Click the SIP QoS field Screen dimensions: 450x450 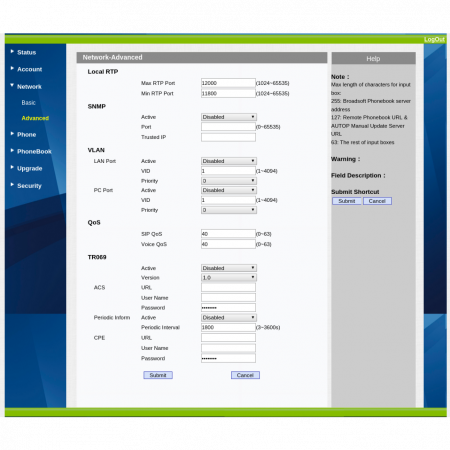[x=228, y=234]
